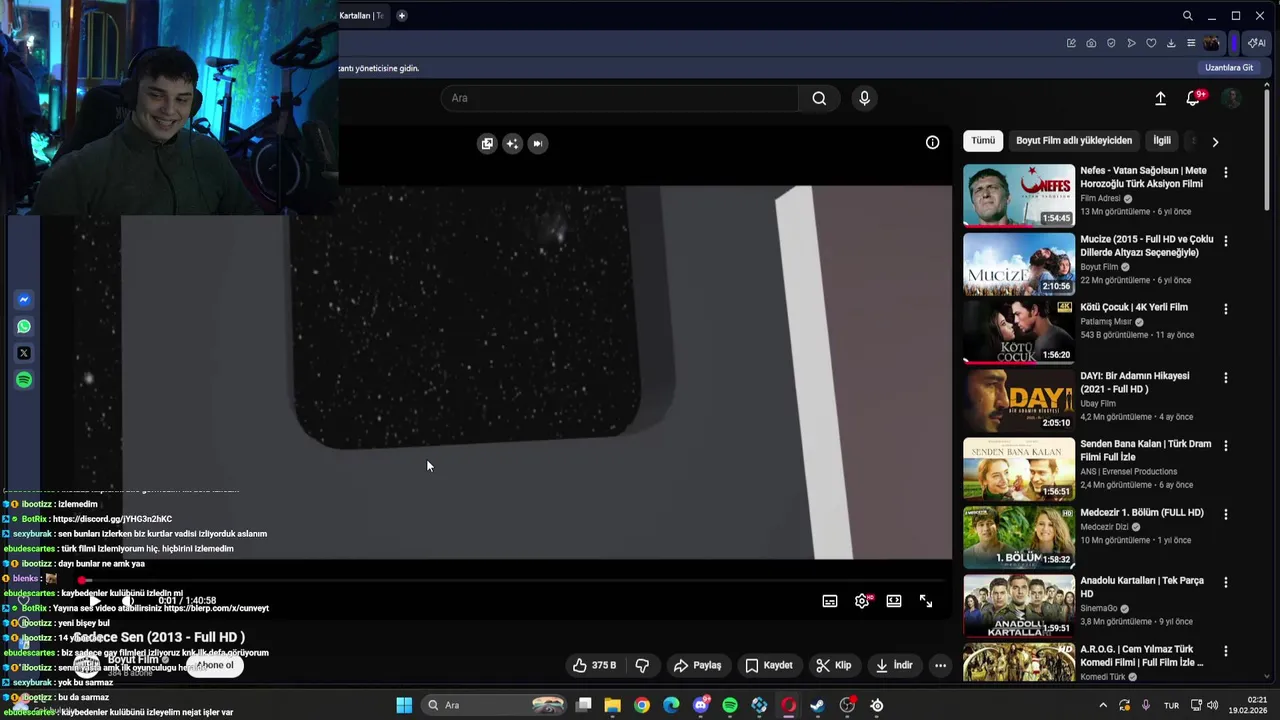Viewport: 1280px width, 720px height.
Task: Open Opera AI assistant button
Action: point(1257,43)
